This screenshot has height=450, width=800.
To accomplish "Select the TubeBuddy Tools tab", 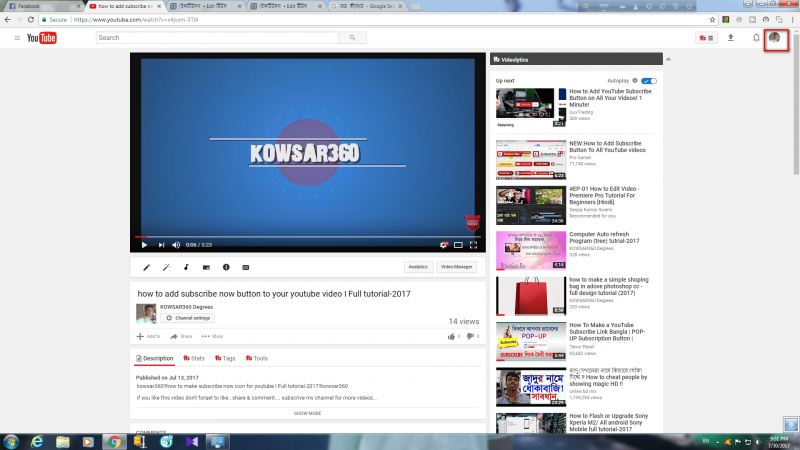I will [x=257, y=359].
